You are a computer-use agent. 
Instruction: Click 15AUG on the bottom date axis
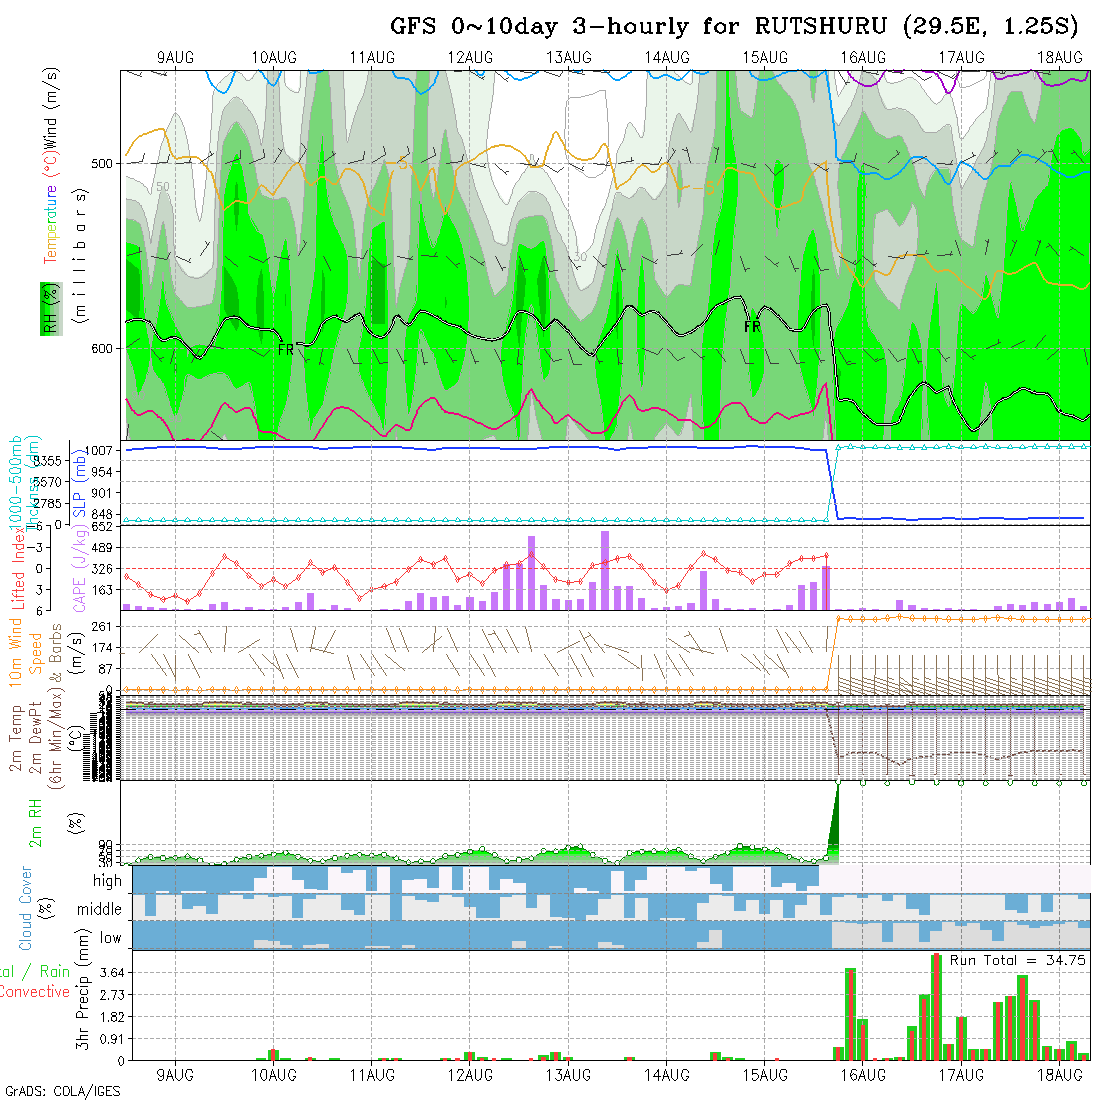pyautogui.click(x=765, y=1075)
